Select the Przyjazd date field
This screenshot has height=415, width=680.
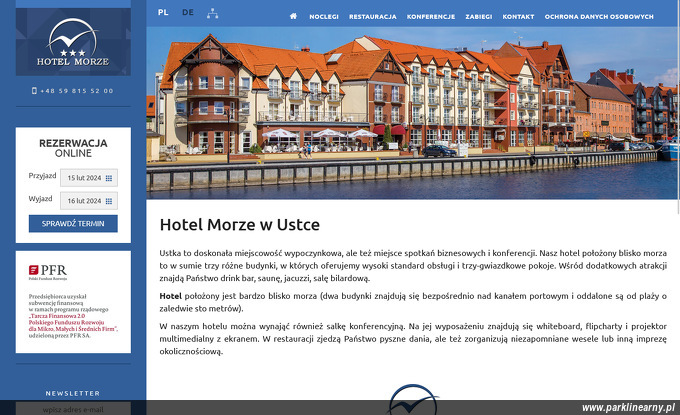(89, 178)
